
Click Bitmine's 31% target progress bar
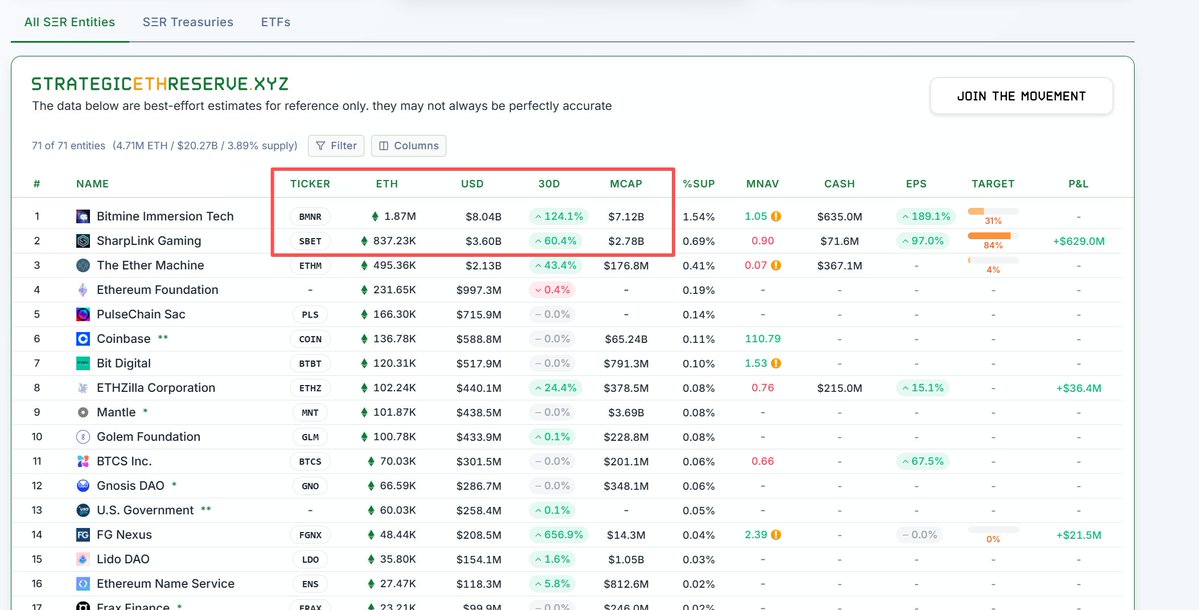pyautogui.click(x=993, y=211)
